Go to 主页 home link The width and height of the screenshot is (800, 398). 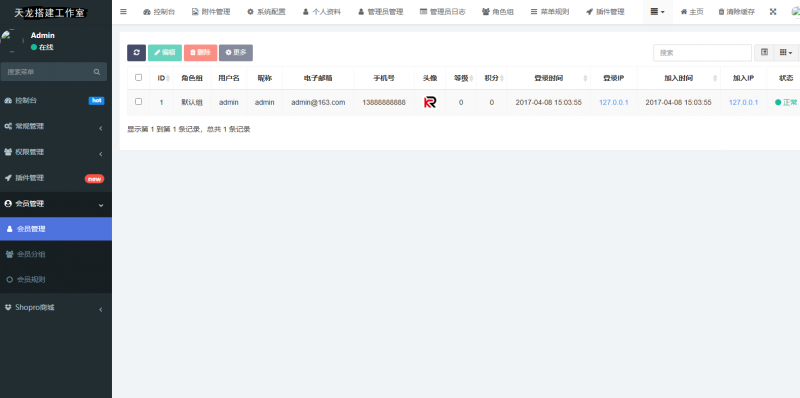tap(691, 12)
